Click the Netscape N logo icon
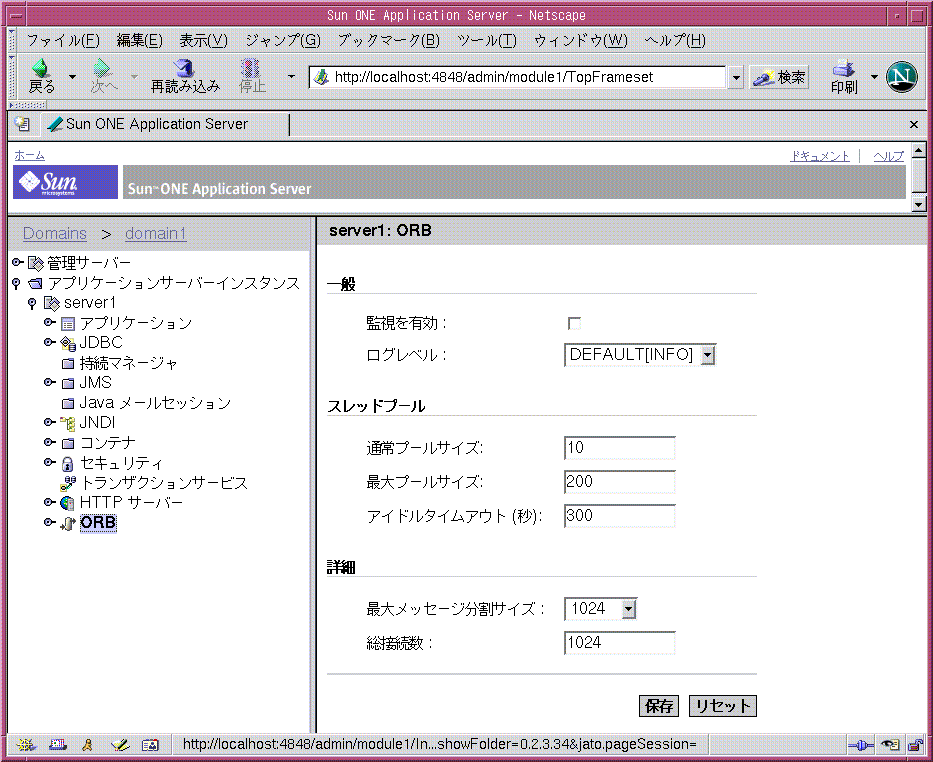This screenshot has width=933, height=762. (x=901, y=77)
